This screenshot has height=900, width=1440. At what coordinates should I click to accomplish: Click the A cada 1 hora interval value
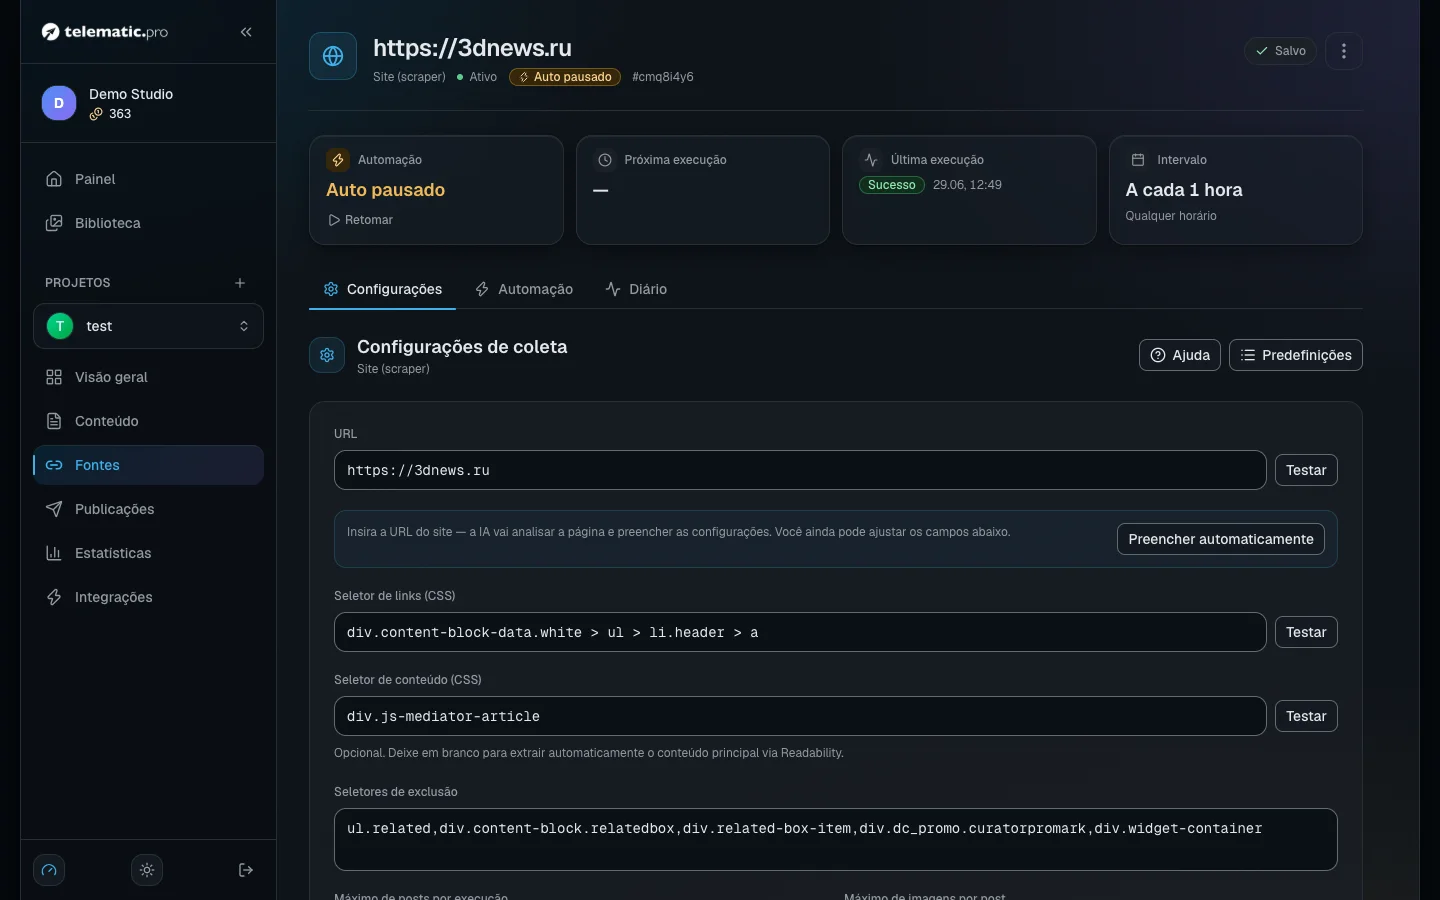pyautogui.click(x=1184, y=190)
